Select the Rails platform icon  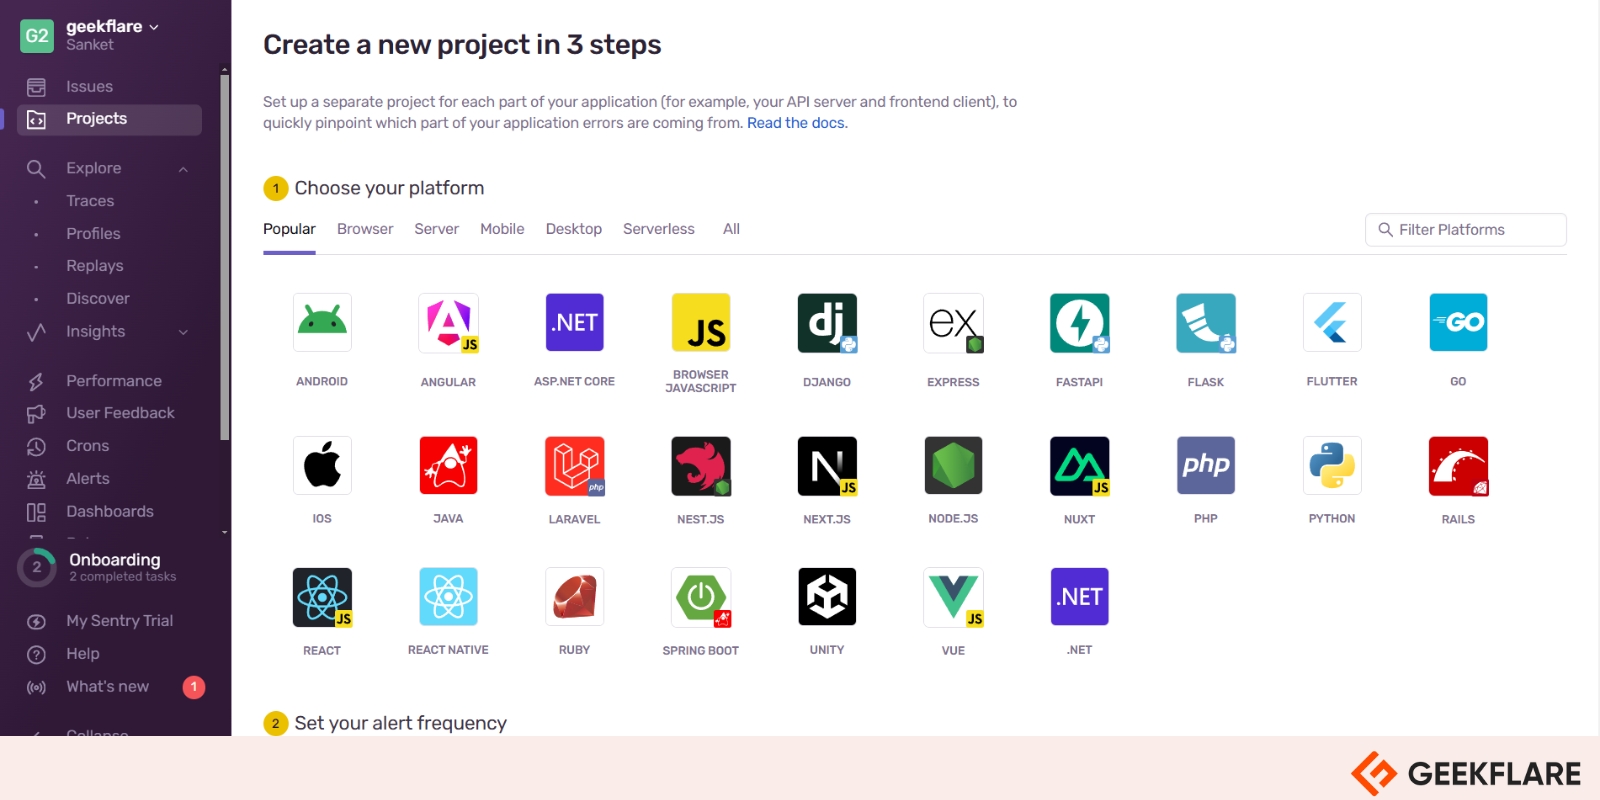pos(1458,466)
